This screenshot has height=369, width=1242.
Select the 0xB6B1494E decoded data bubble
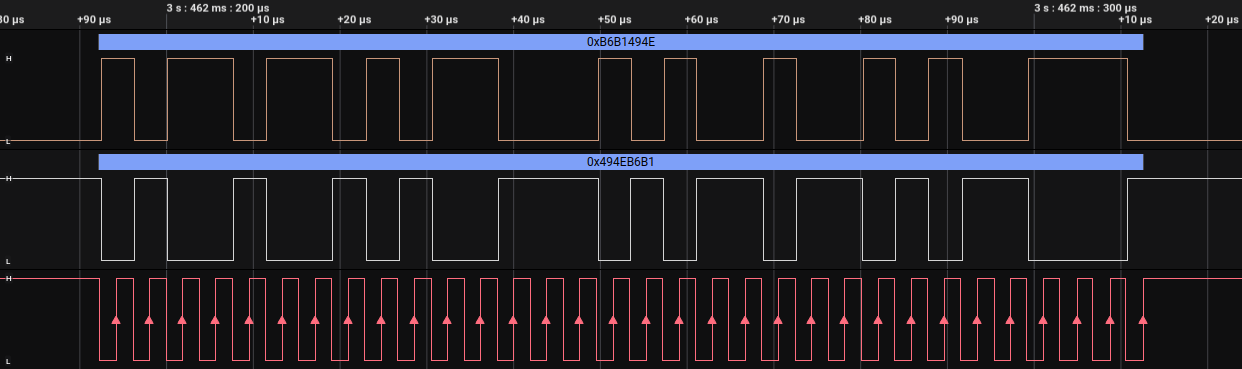(x=620, y=42)
